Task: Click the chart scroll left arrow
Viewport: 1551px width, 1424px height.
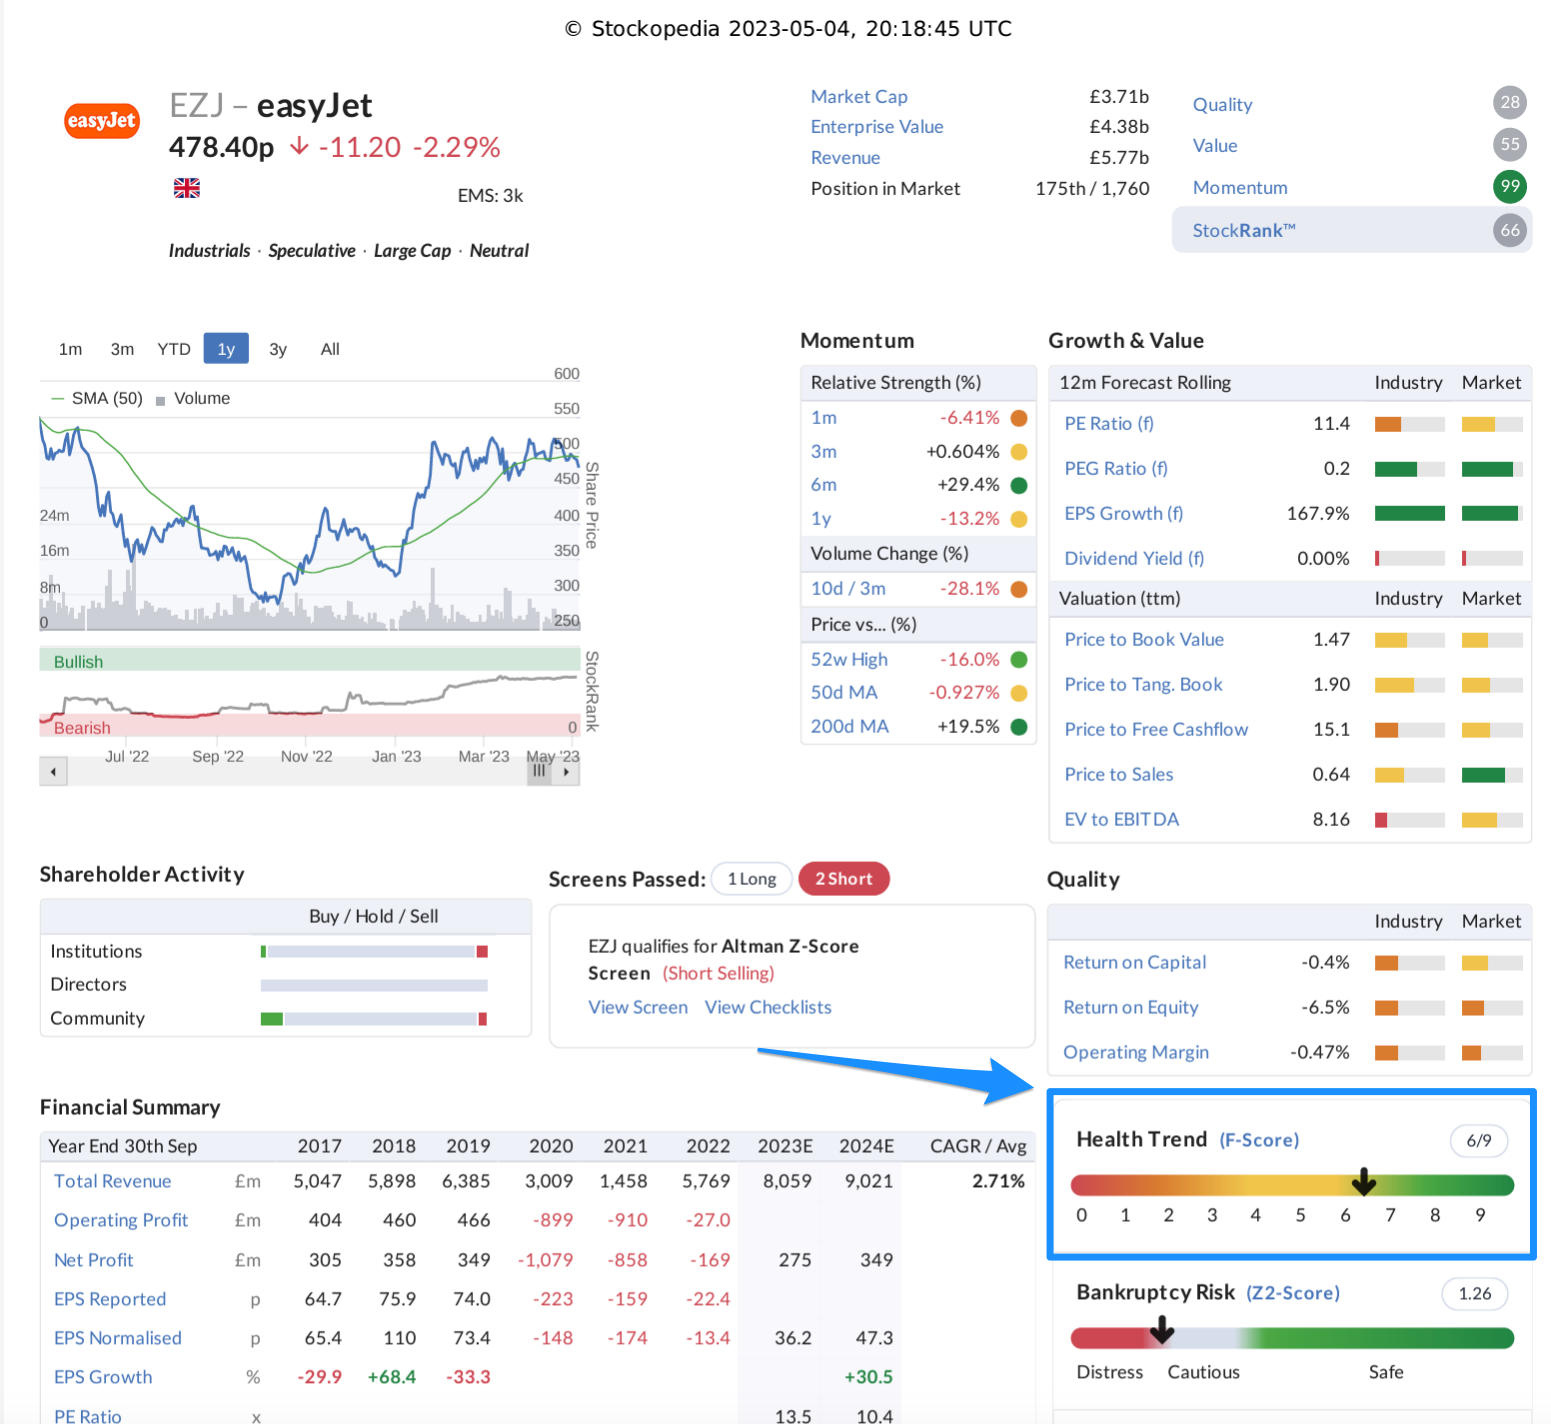Action: (53, 771)
